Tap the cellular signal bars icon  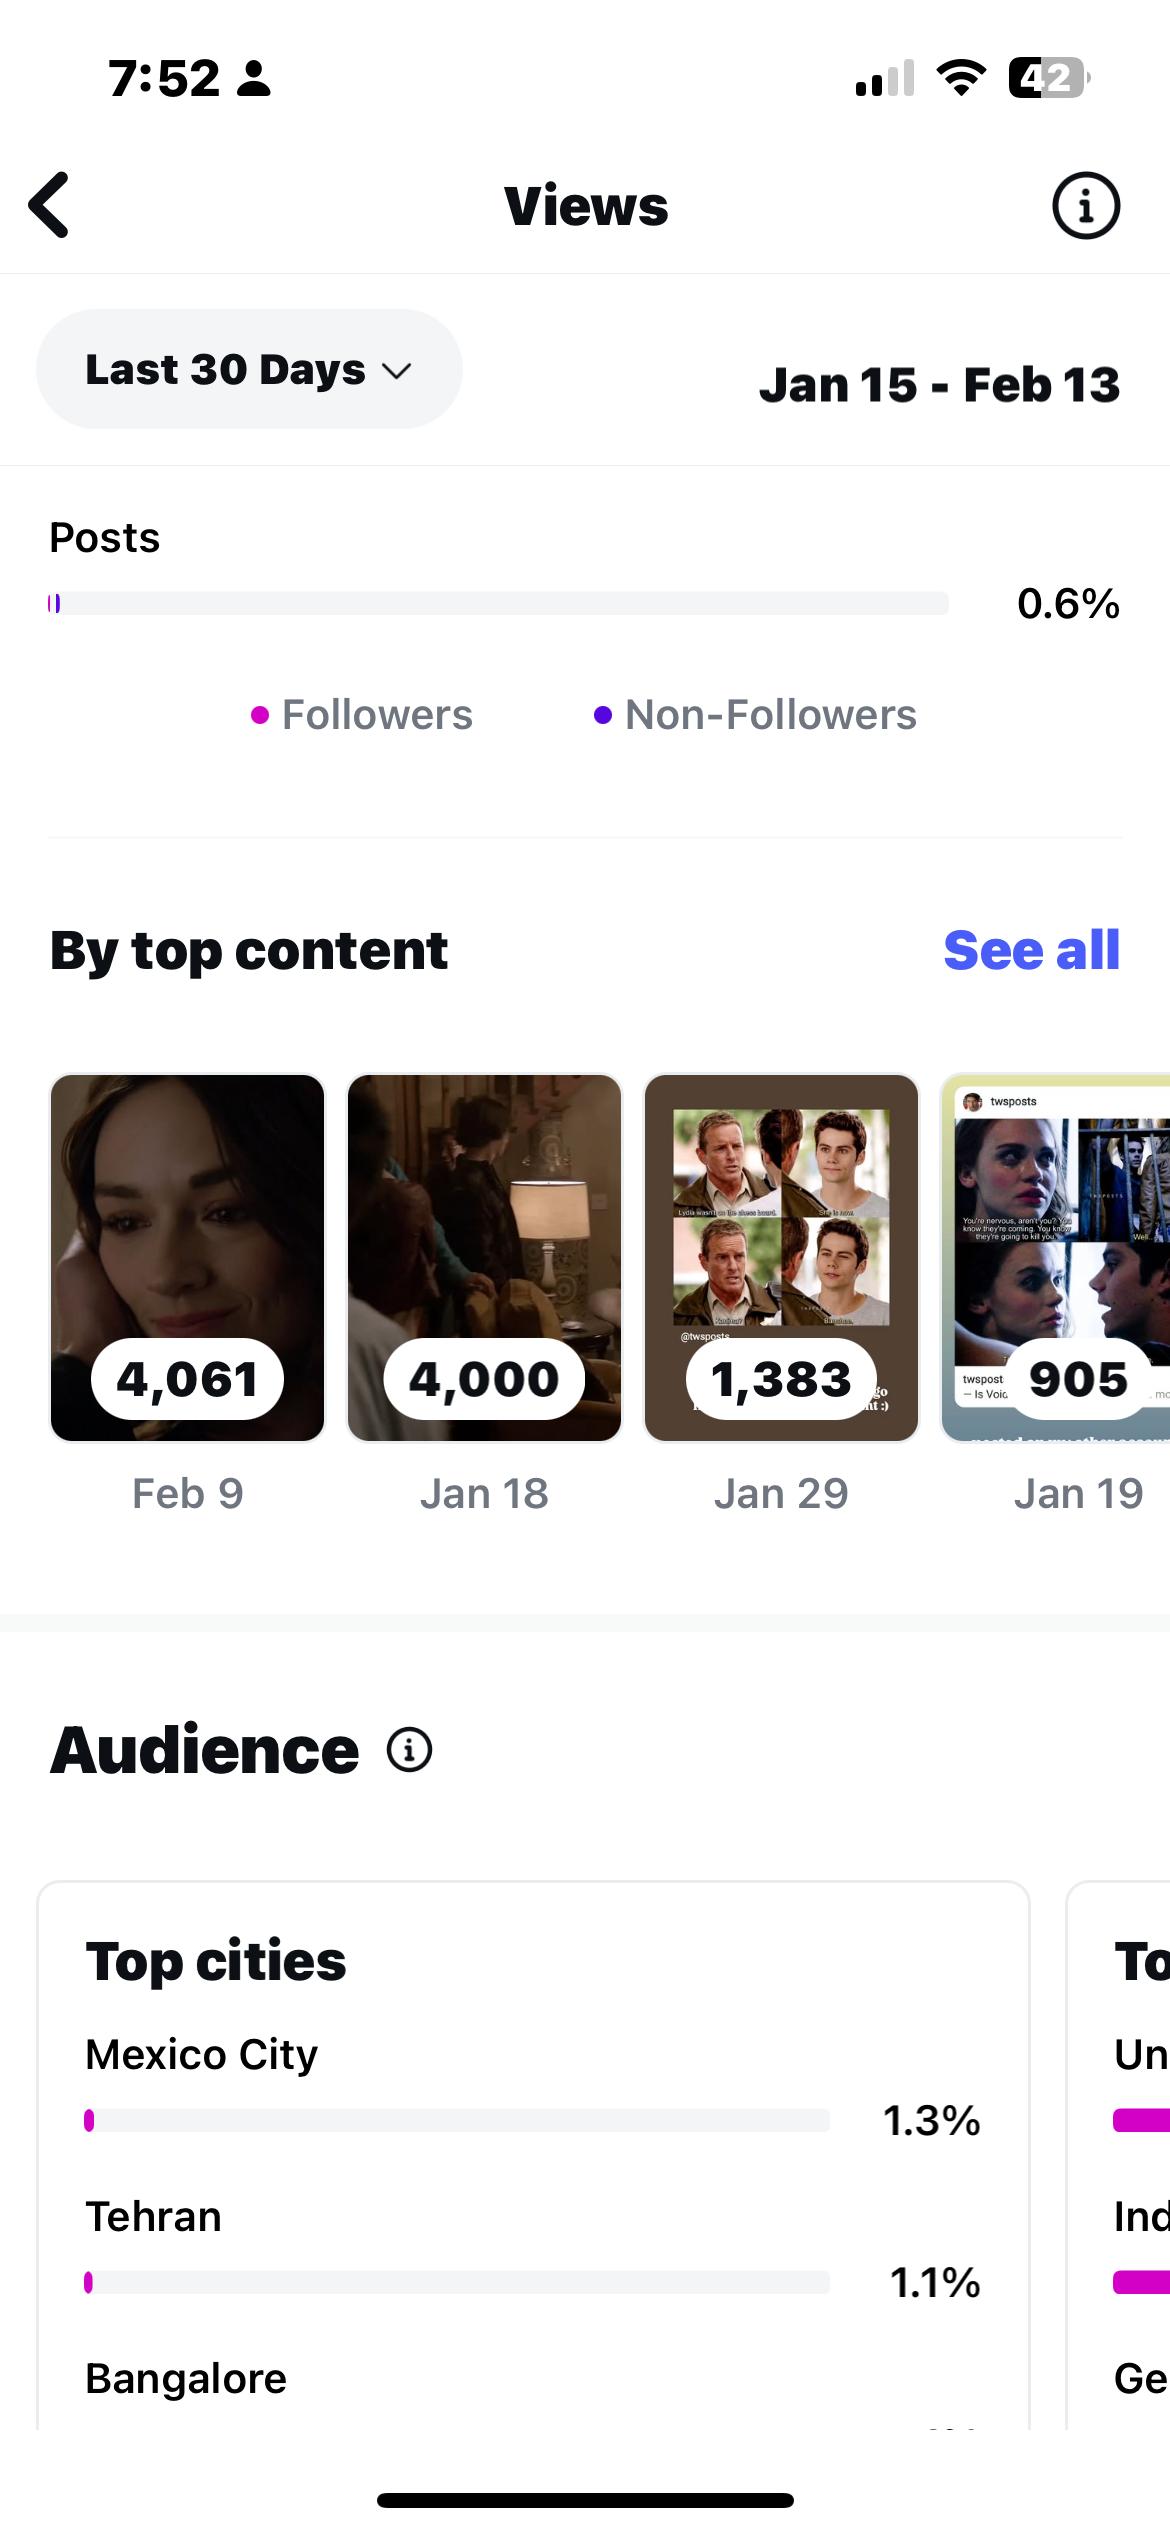coord(885,79)
